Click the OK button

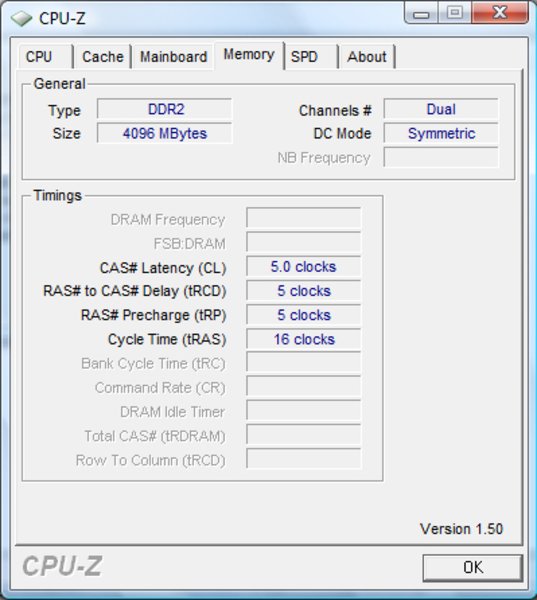point(473,567)
